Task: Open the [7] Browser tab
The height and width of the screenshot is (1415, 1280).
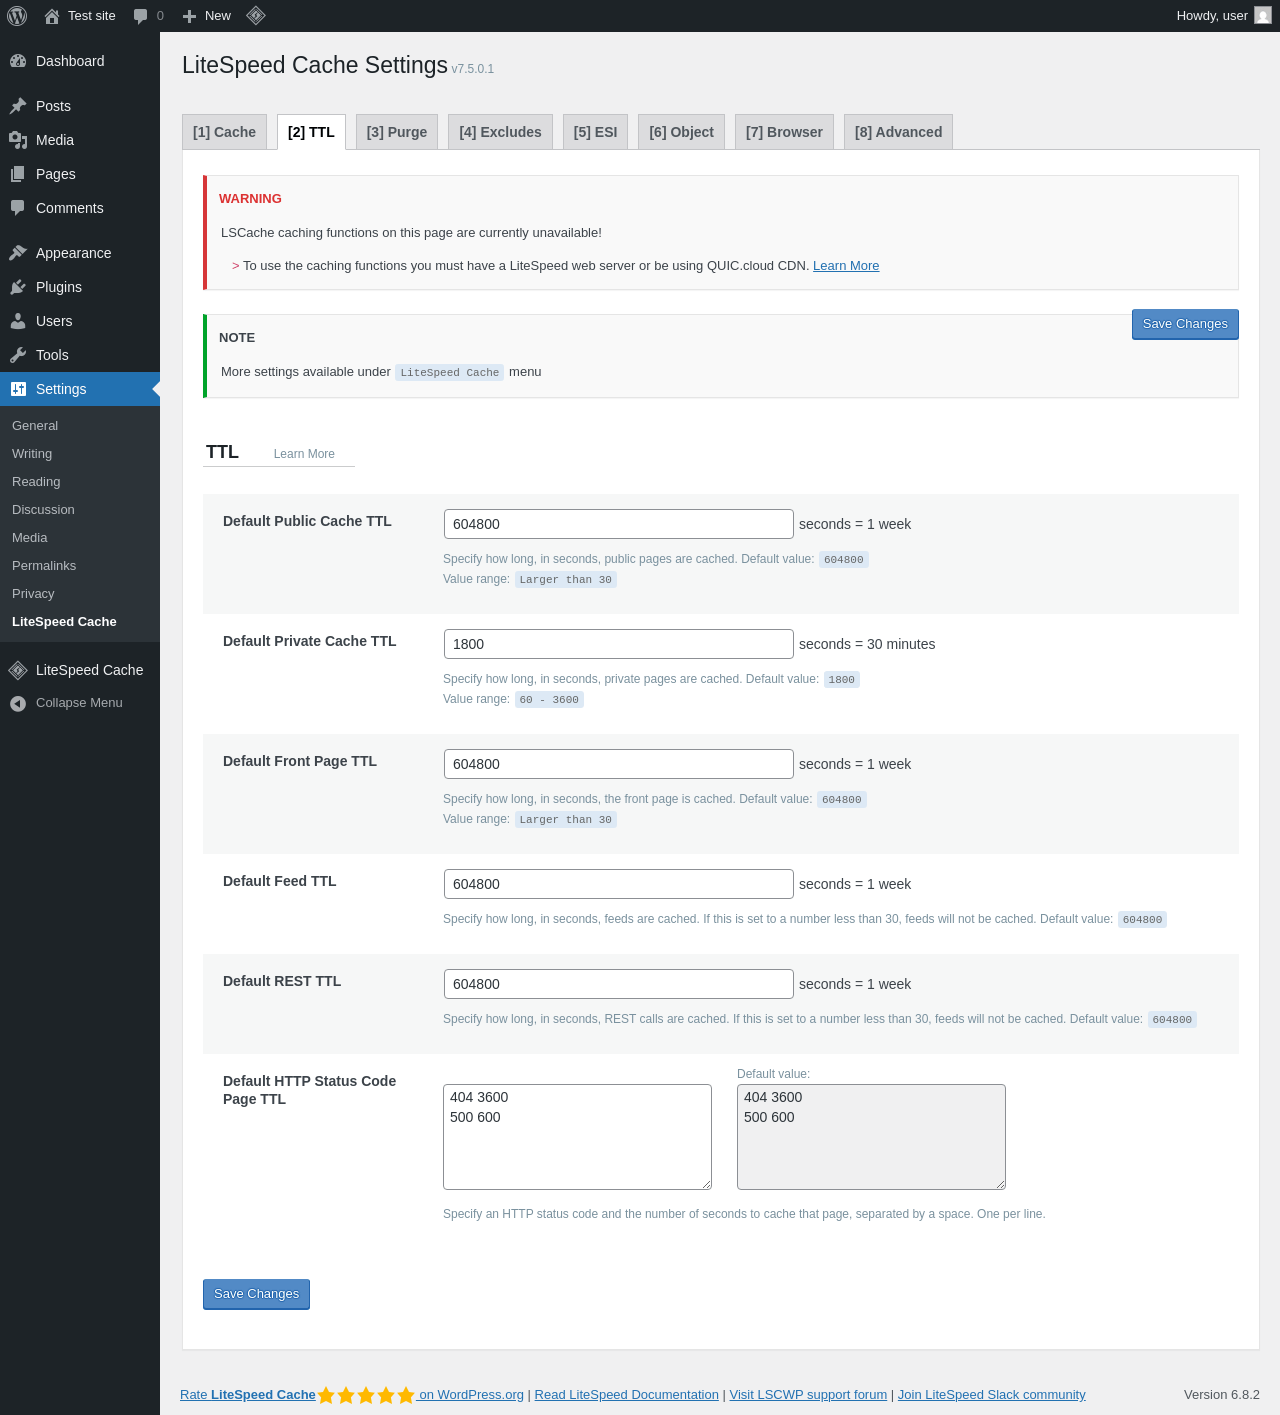Action: 784,132
